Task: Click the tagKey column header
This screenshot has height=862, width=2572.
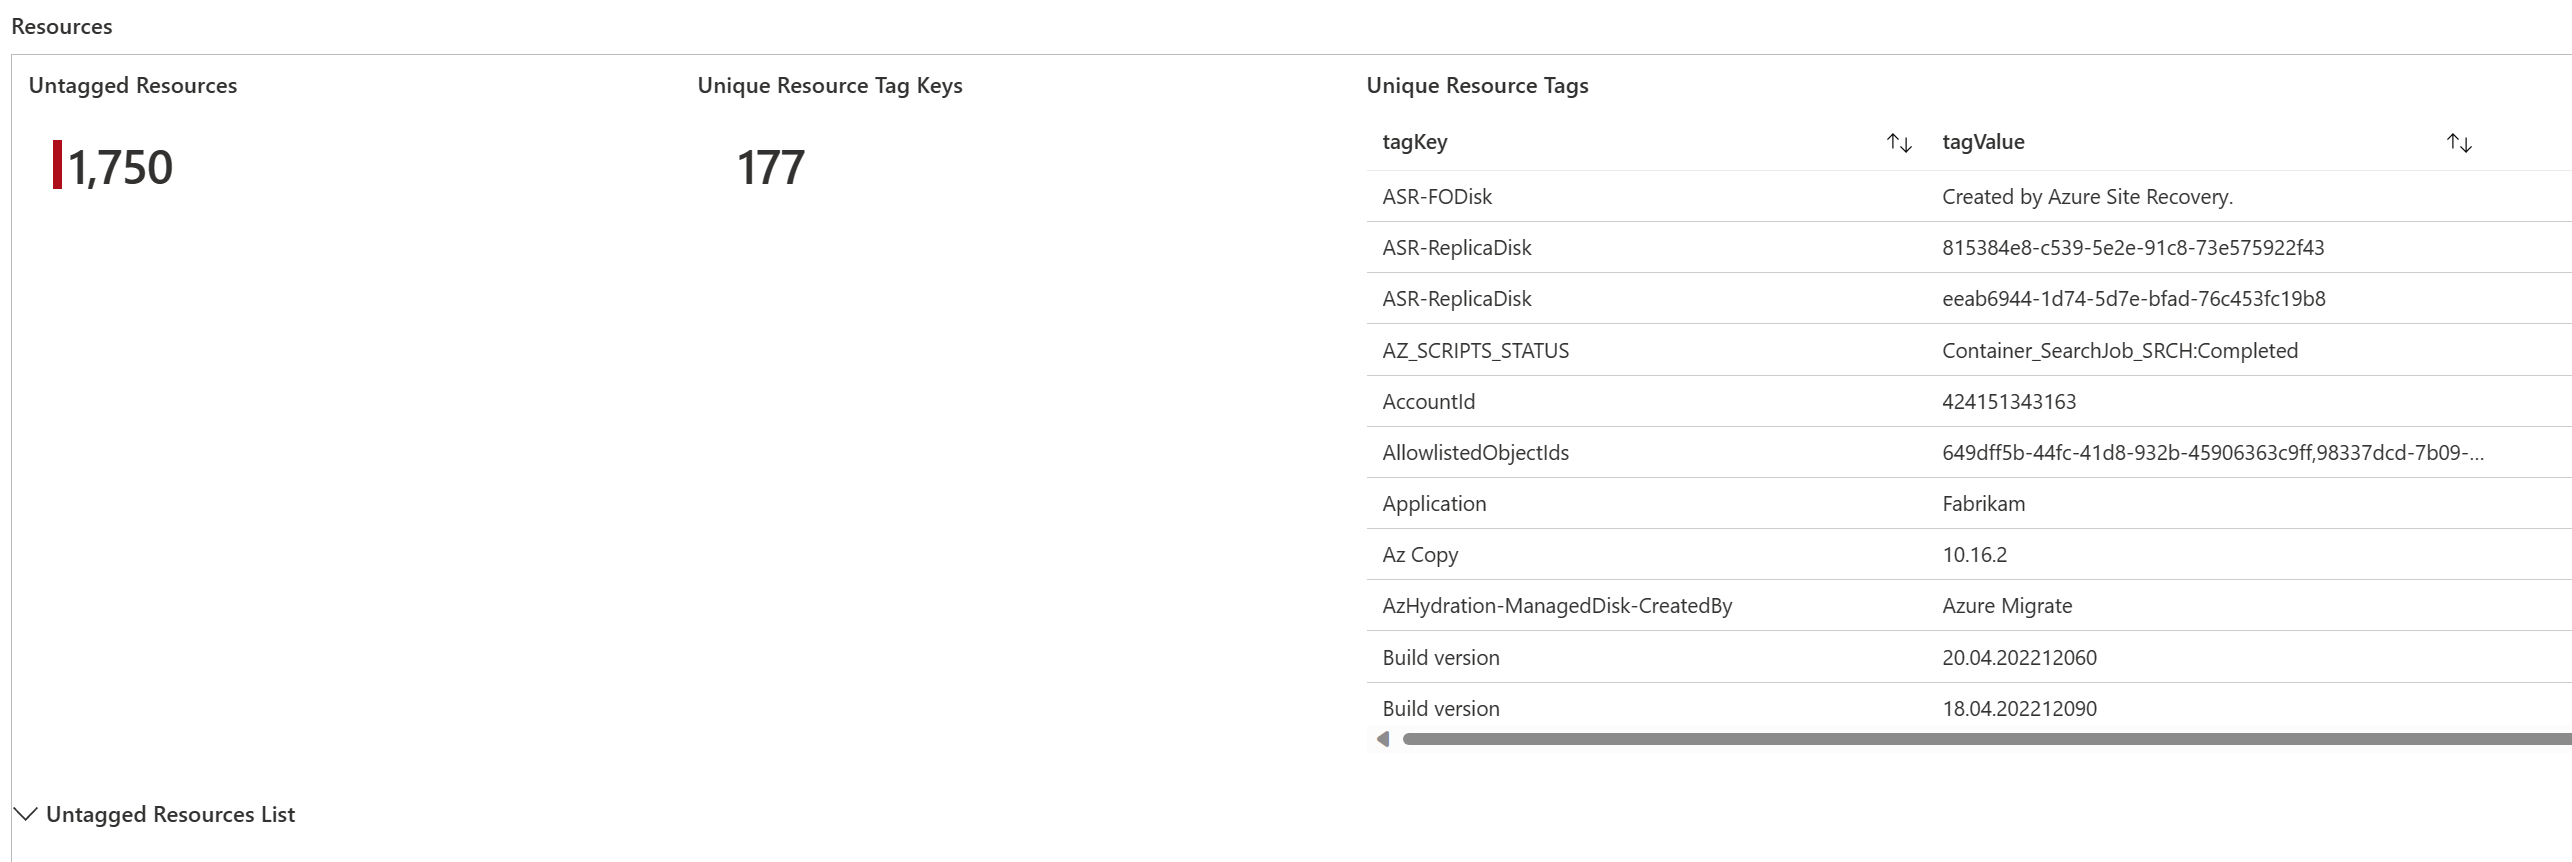Action: 1414,142
